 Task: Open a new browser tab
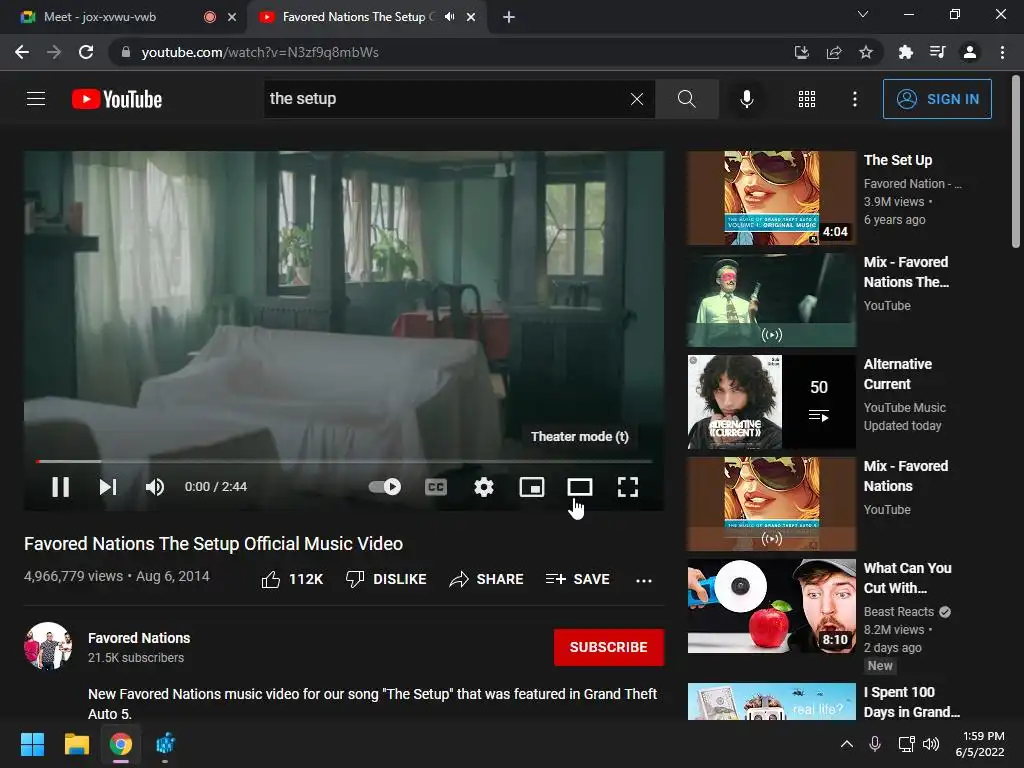[x=509, y=17]
